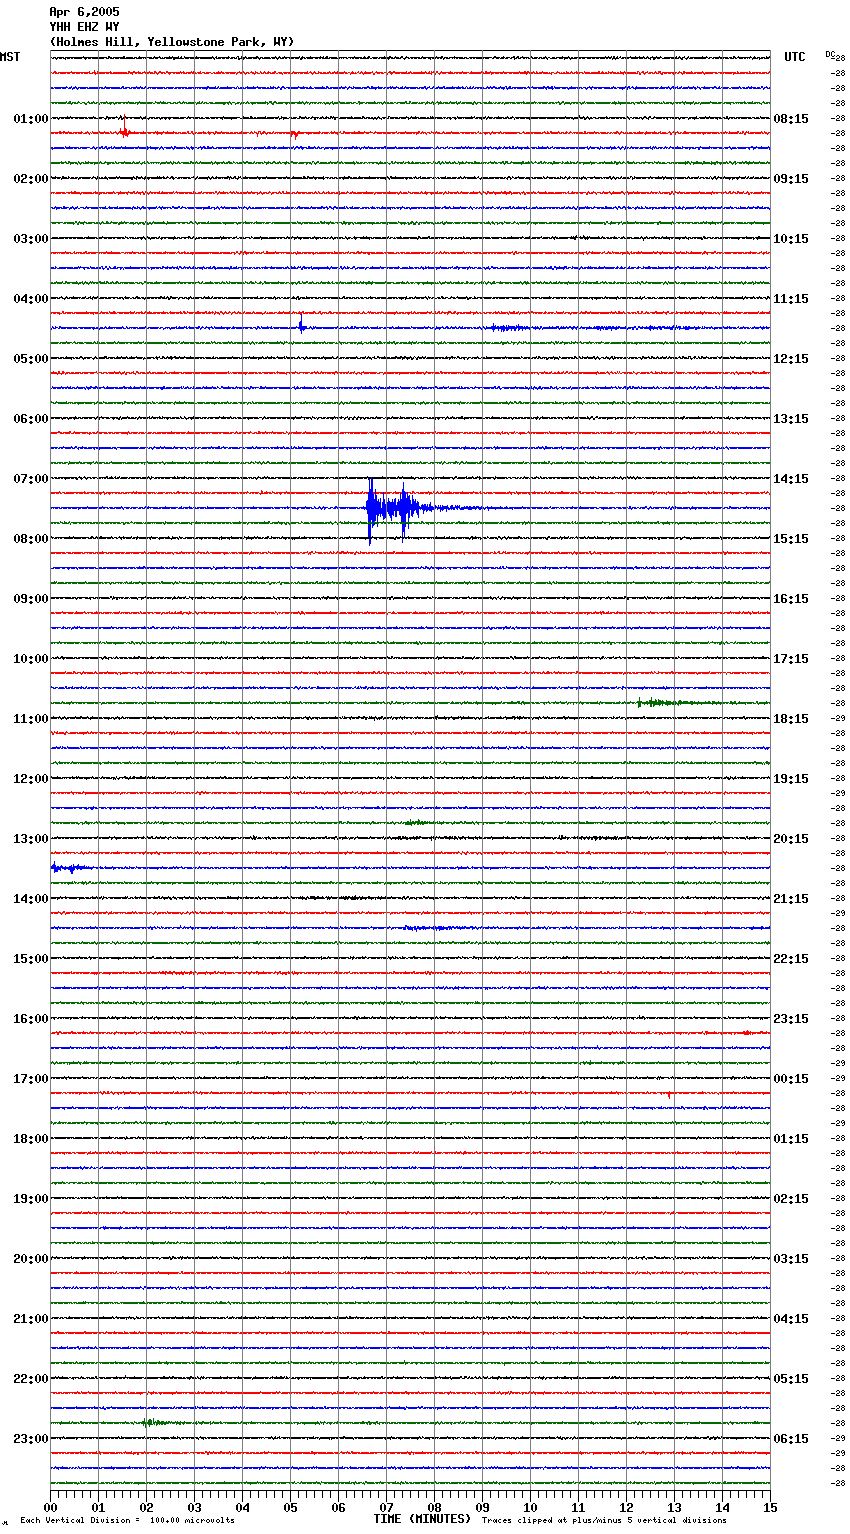
Task: Select the '10:00' MST hour label
Action: coord(31,659)
